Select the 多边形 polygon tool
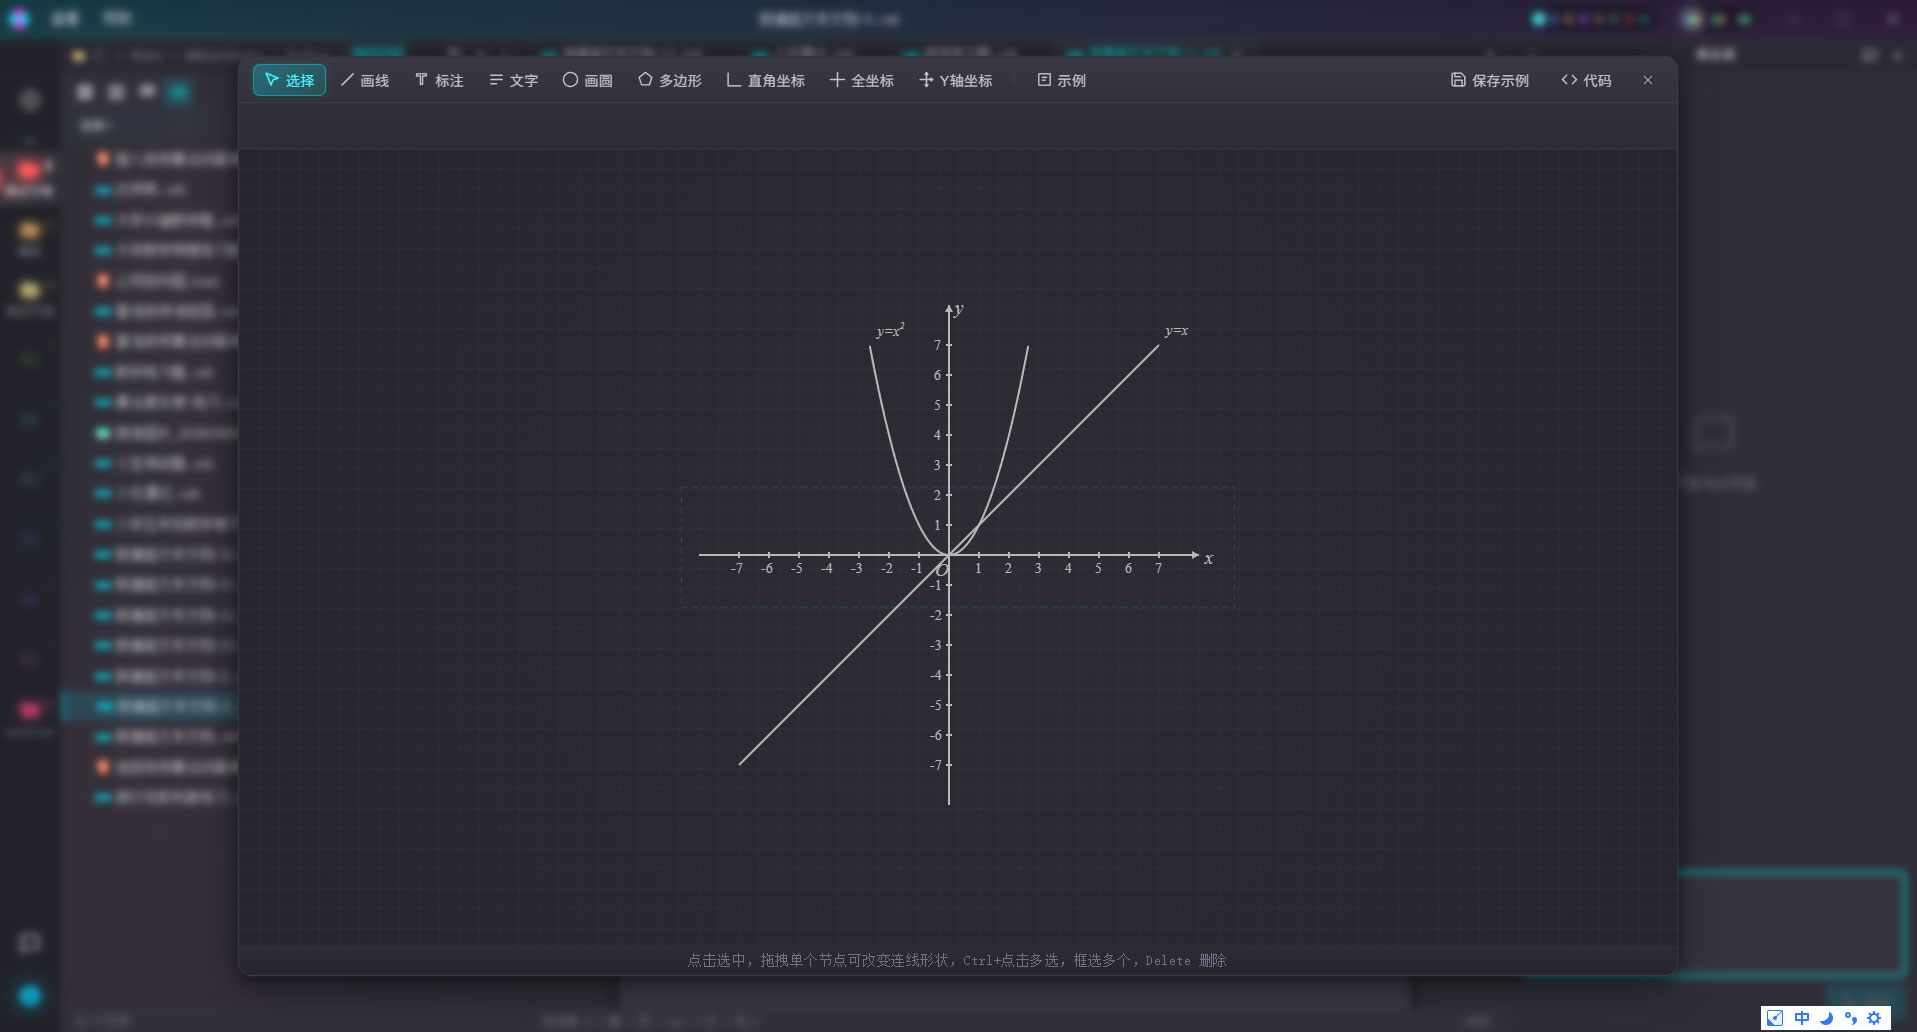 (x=670, y=80)
